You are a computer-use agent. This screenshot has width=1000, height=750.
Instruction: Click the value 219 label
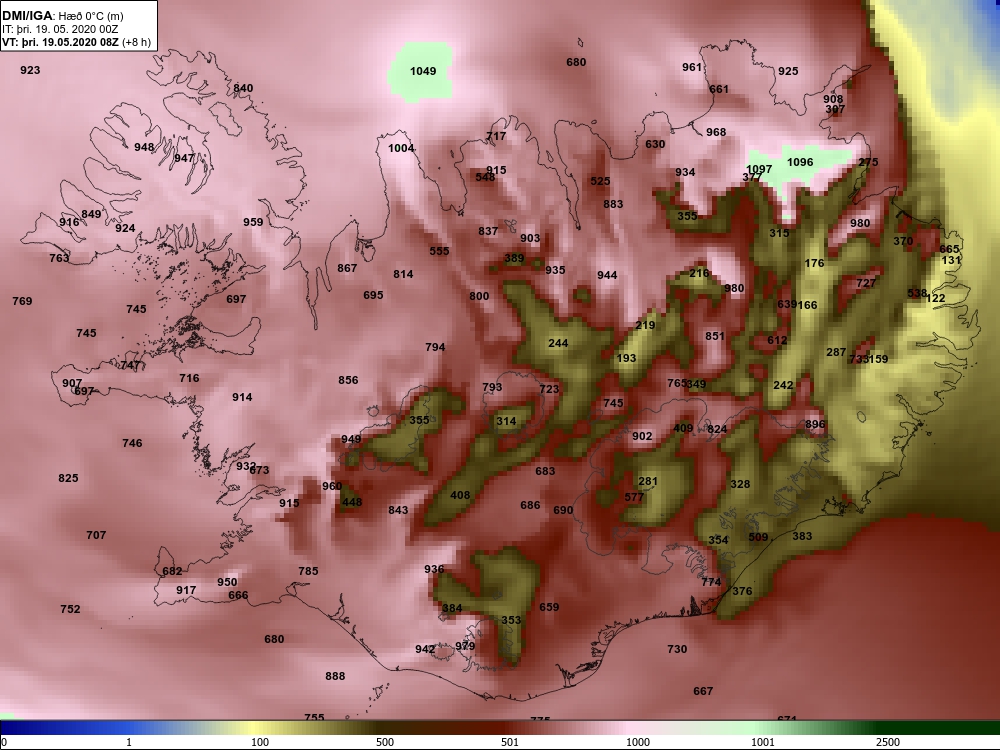tap(645, 325)
